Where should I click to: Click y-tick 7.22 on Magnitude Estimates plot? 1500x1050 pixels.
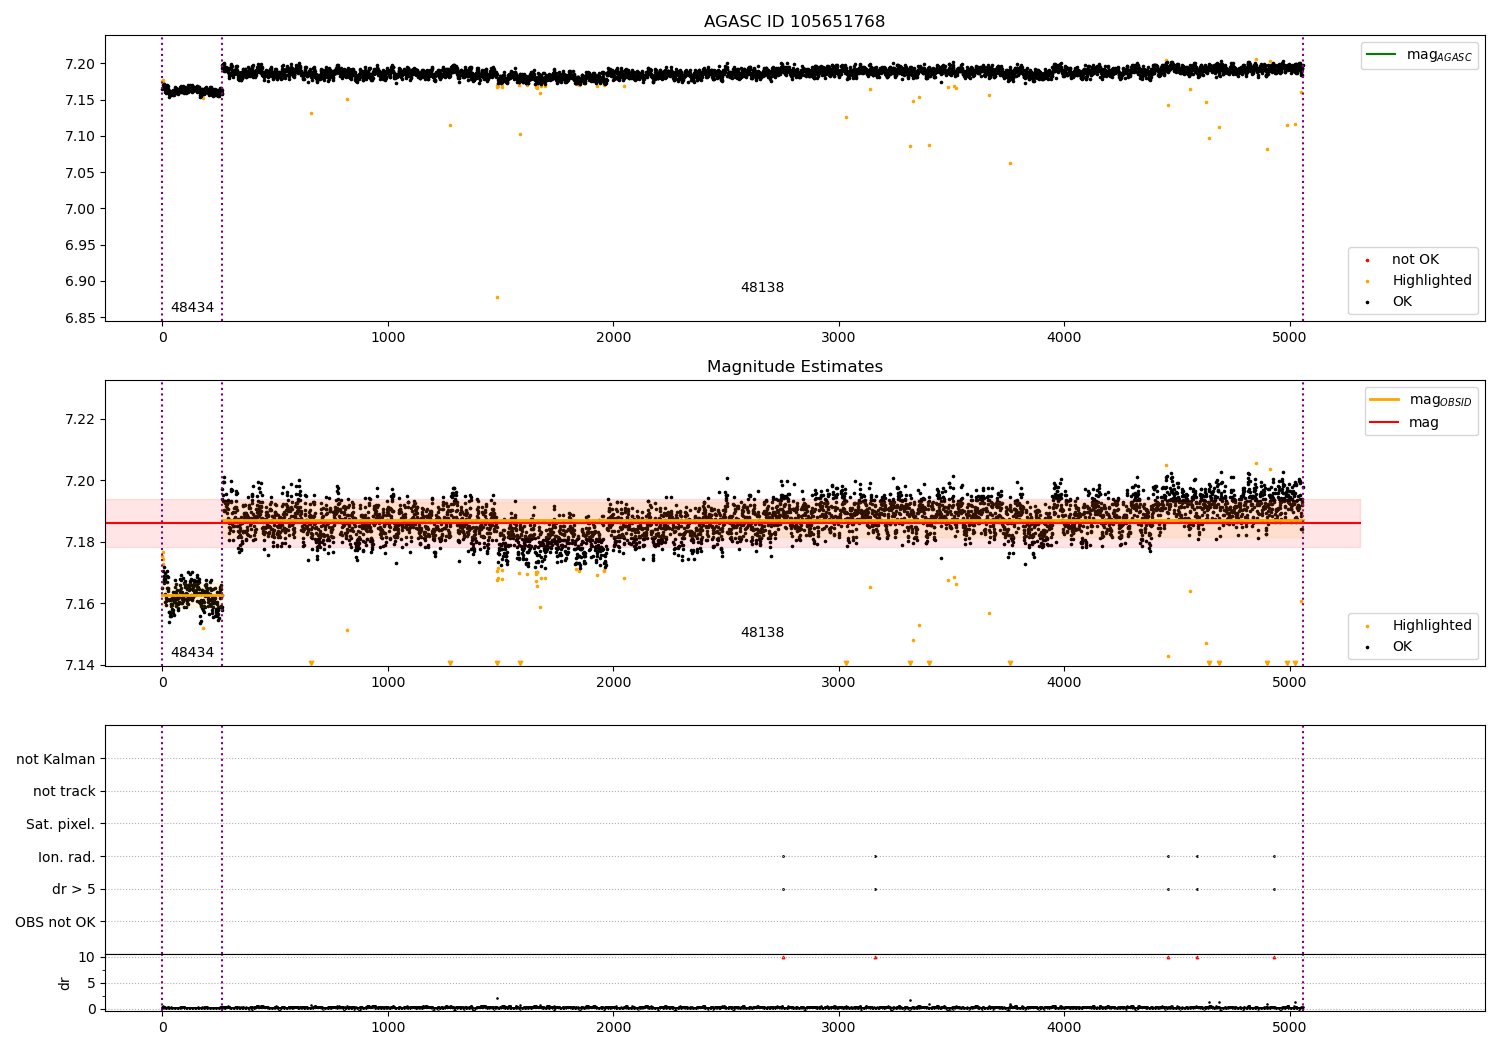point(81,419)
